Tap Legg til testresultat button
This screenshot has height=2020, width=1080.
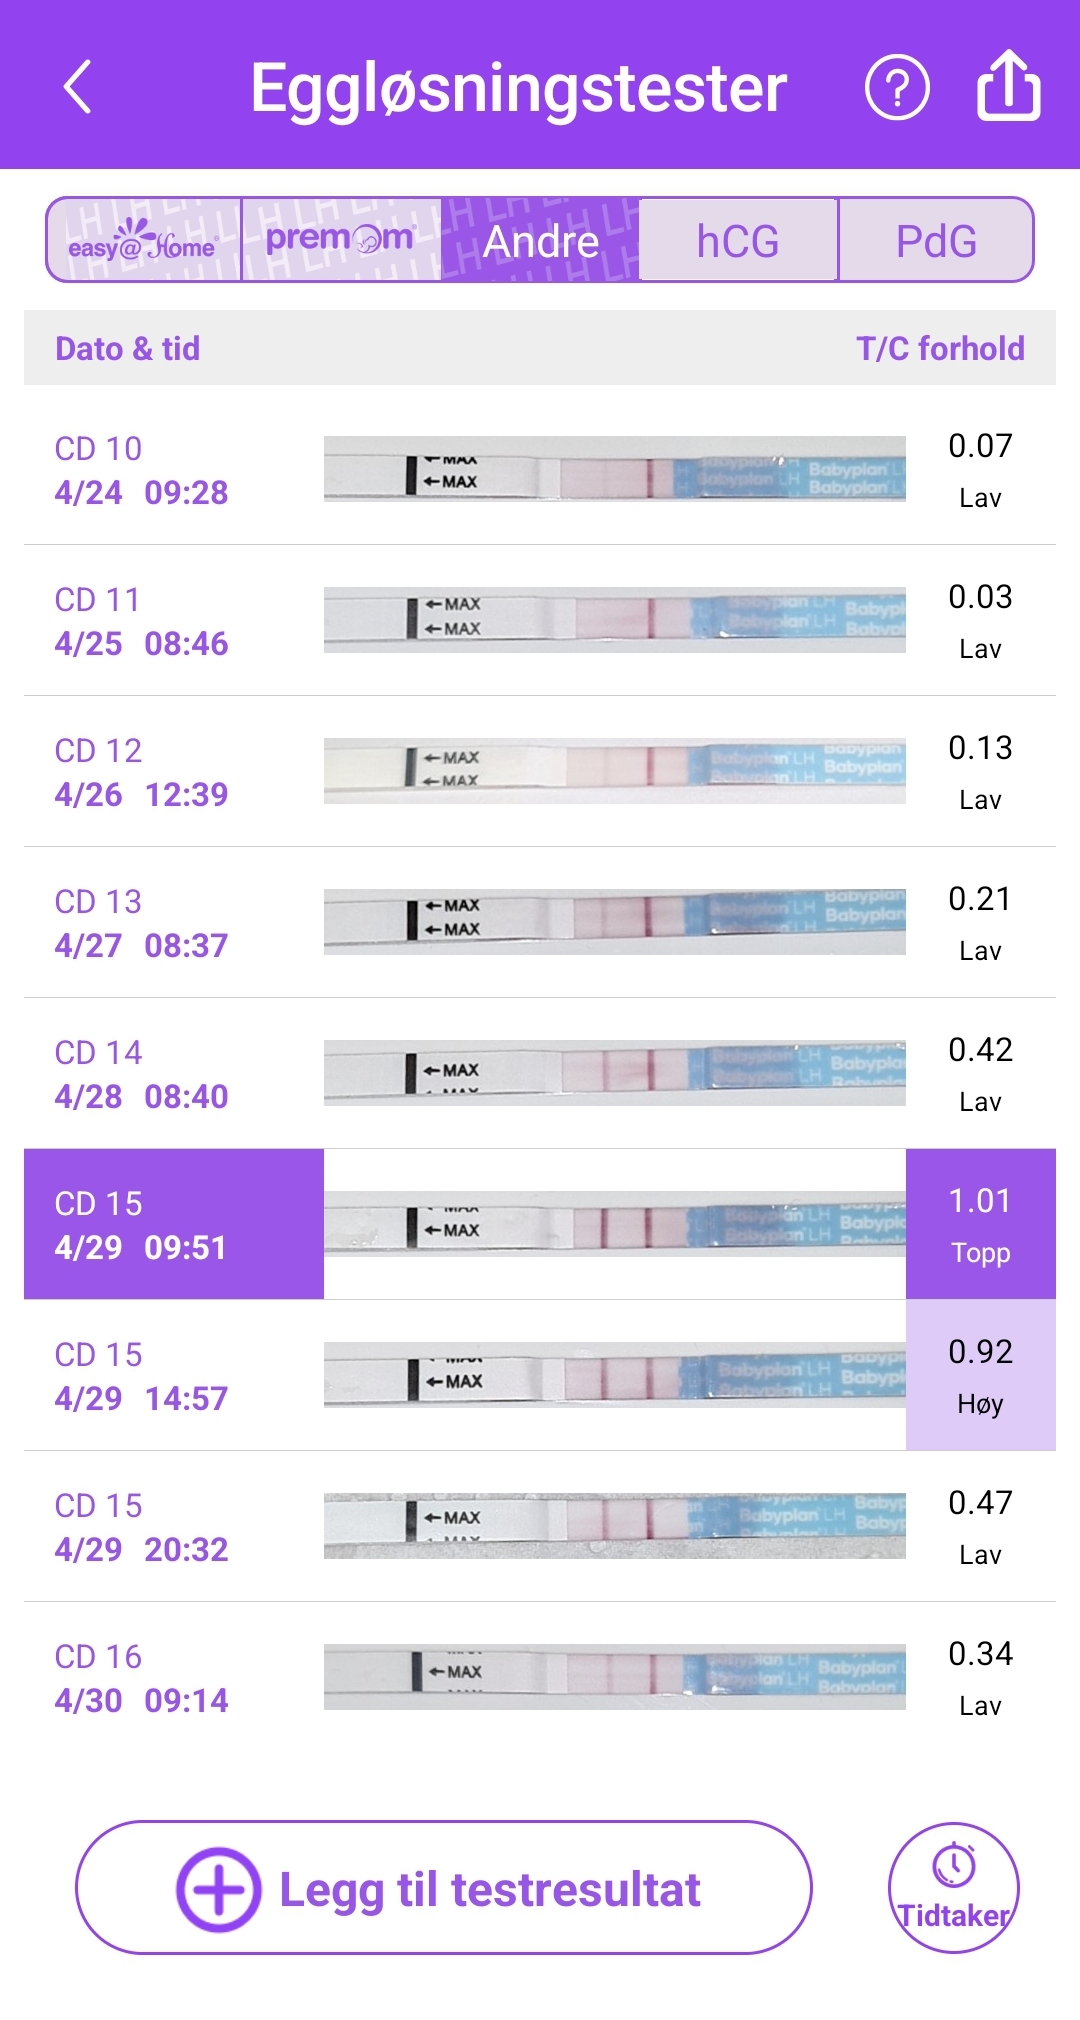pos(488,1889)
